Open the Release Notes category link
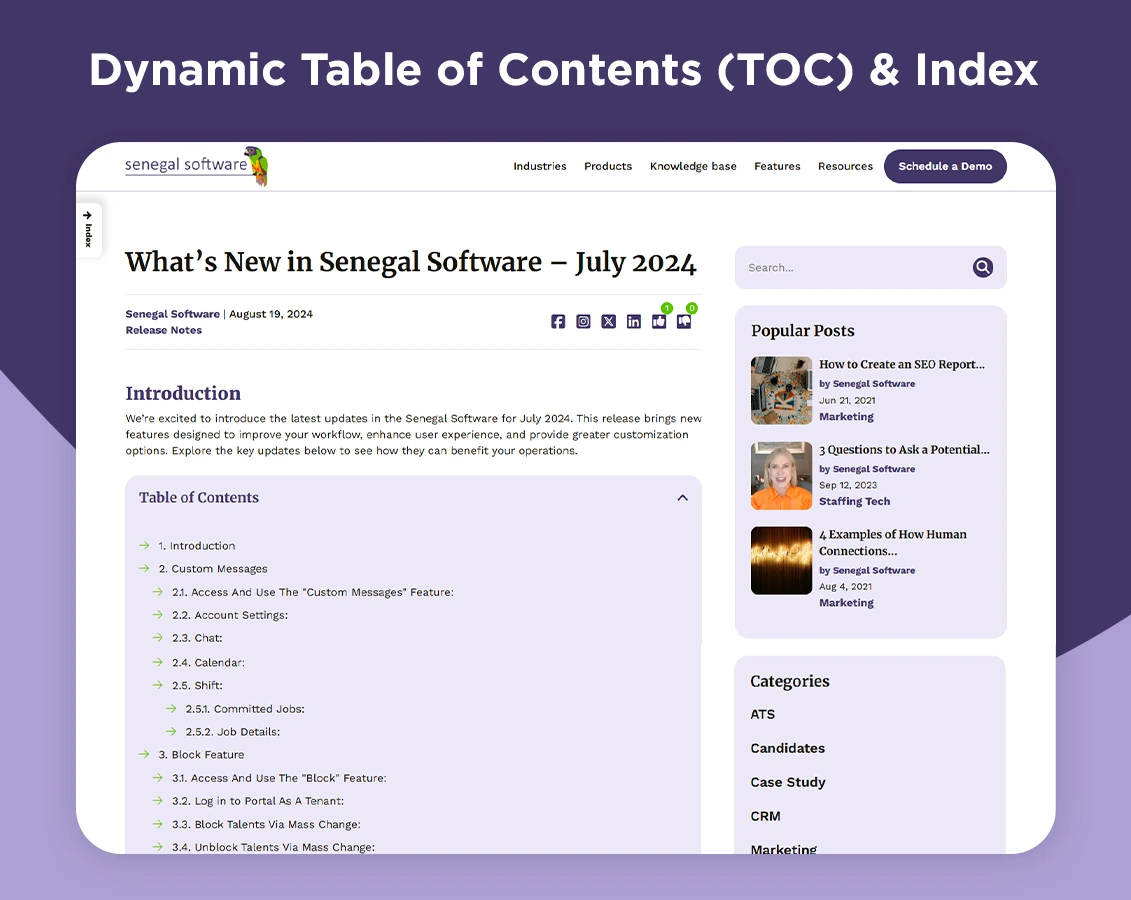 [x=164, y=330]
